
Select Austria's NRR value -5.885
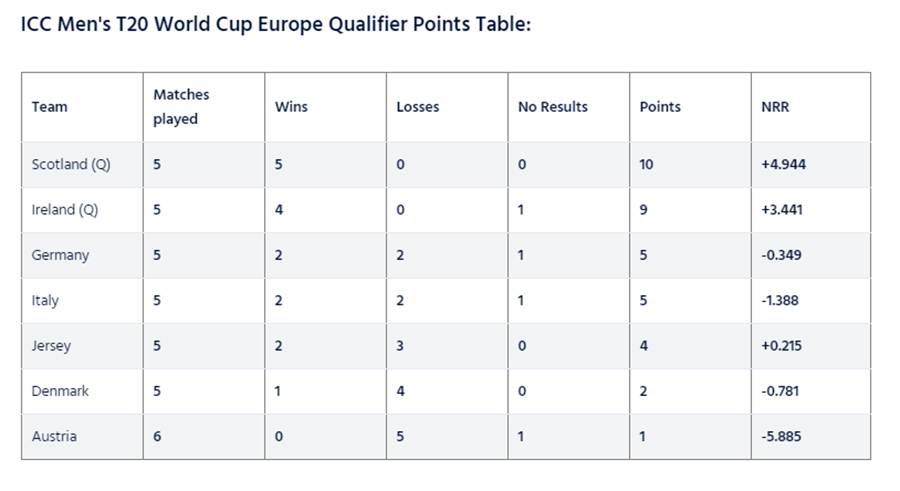click(x=781, y=436)
